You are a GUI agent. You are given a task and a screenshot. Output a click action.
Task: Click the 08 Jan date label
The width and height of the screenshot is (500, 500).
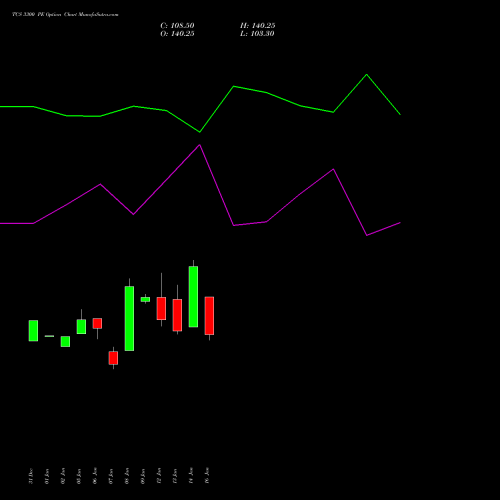(x=127, y=476)
